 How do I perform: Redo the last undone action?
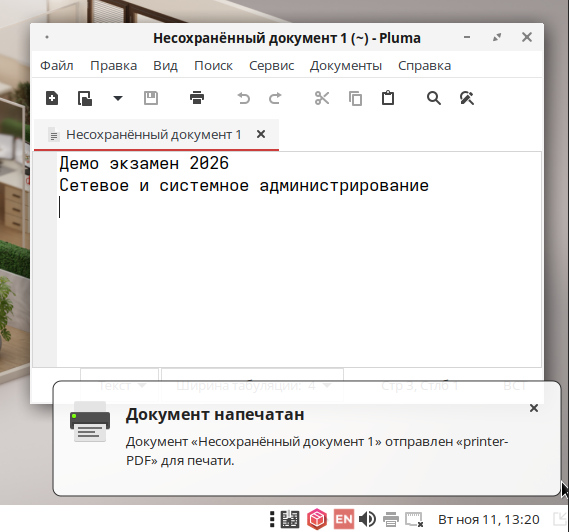275,98
